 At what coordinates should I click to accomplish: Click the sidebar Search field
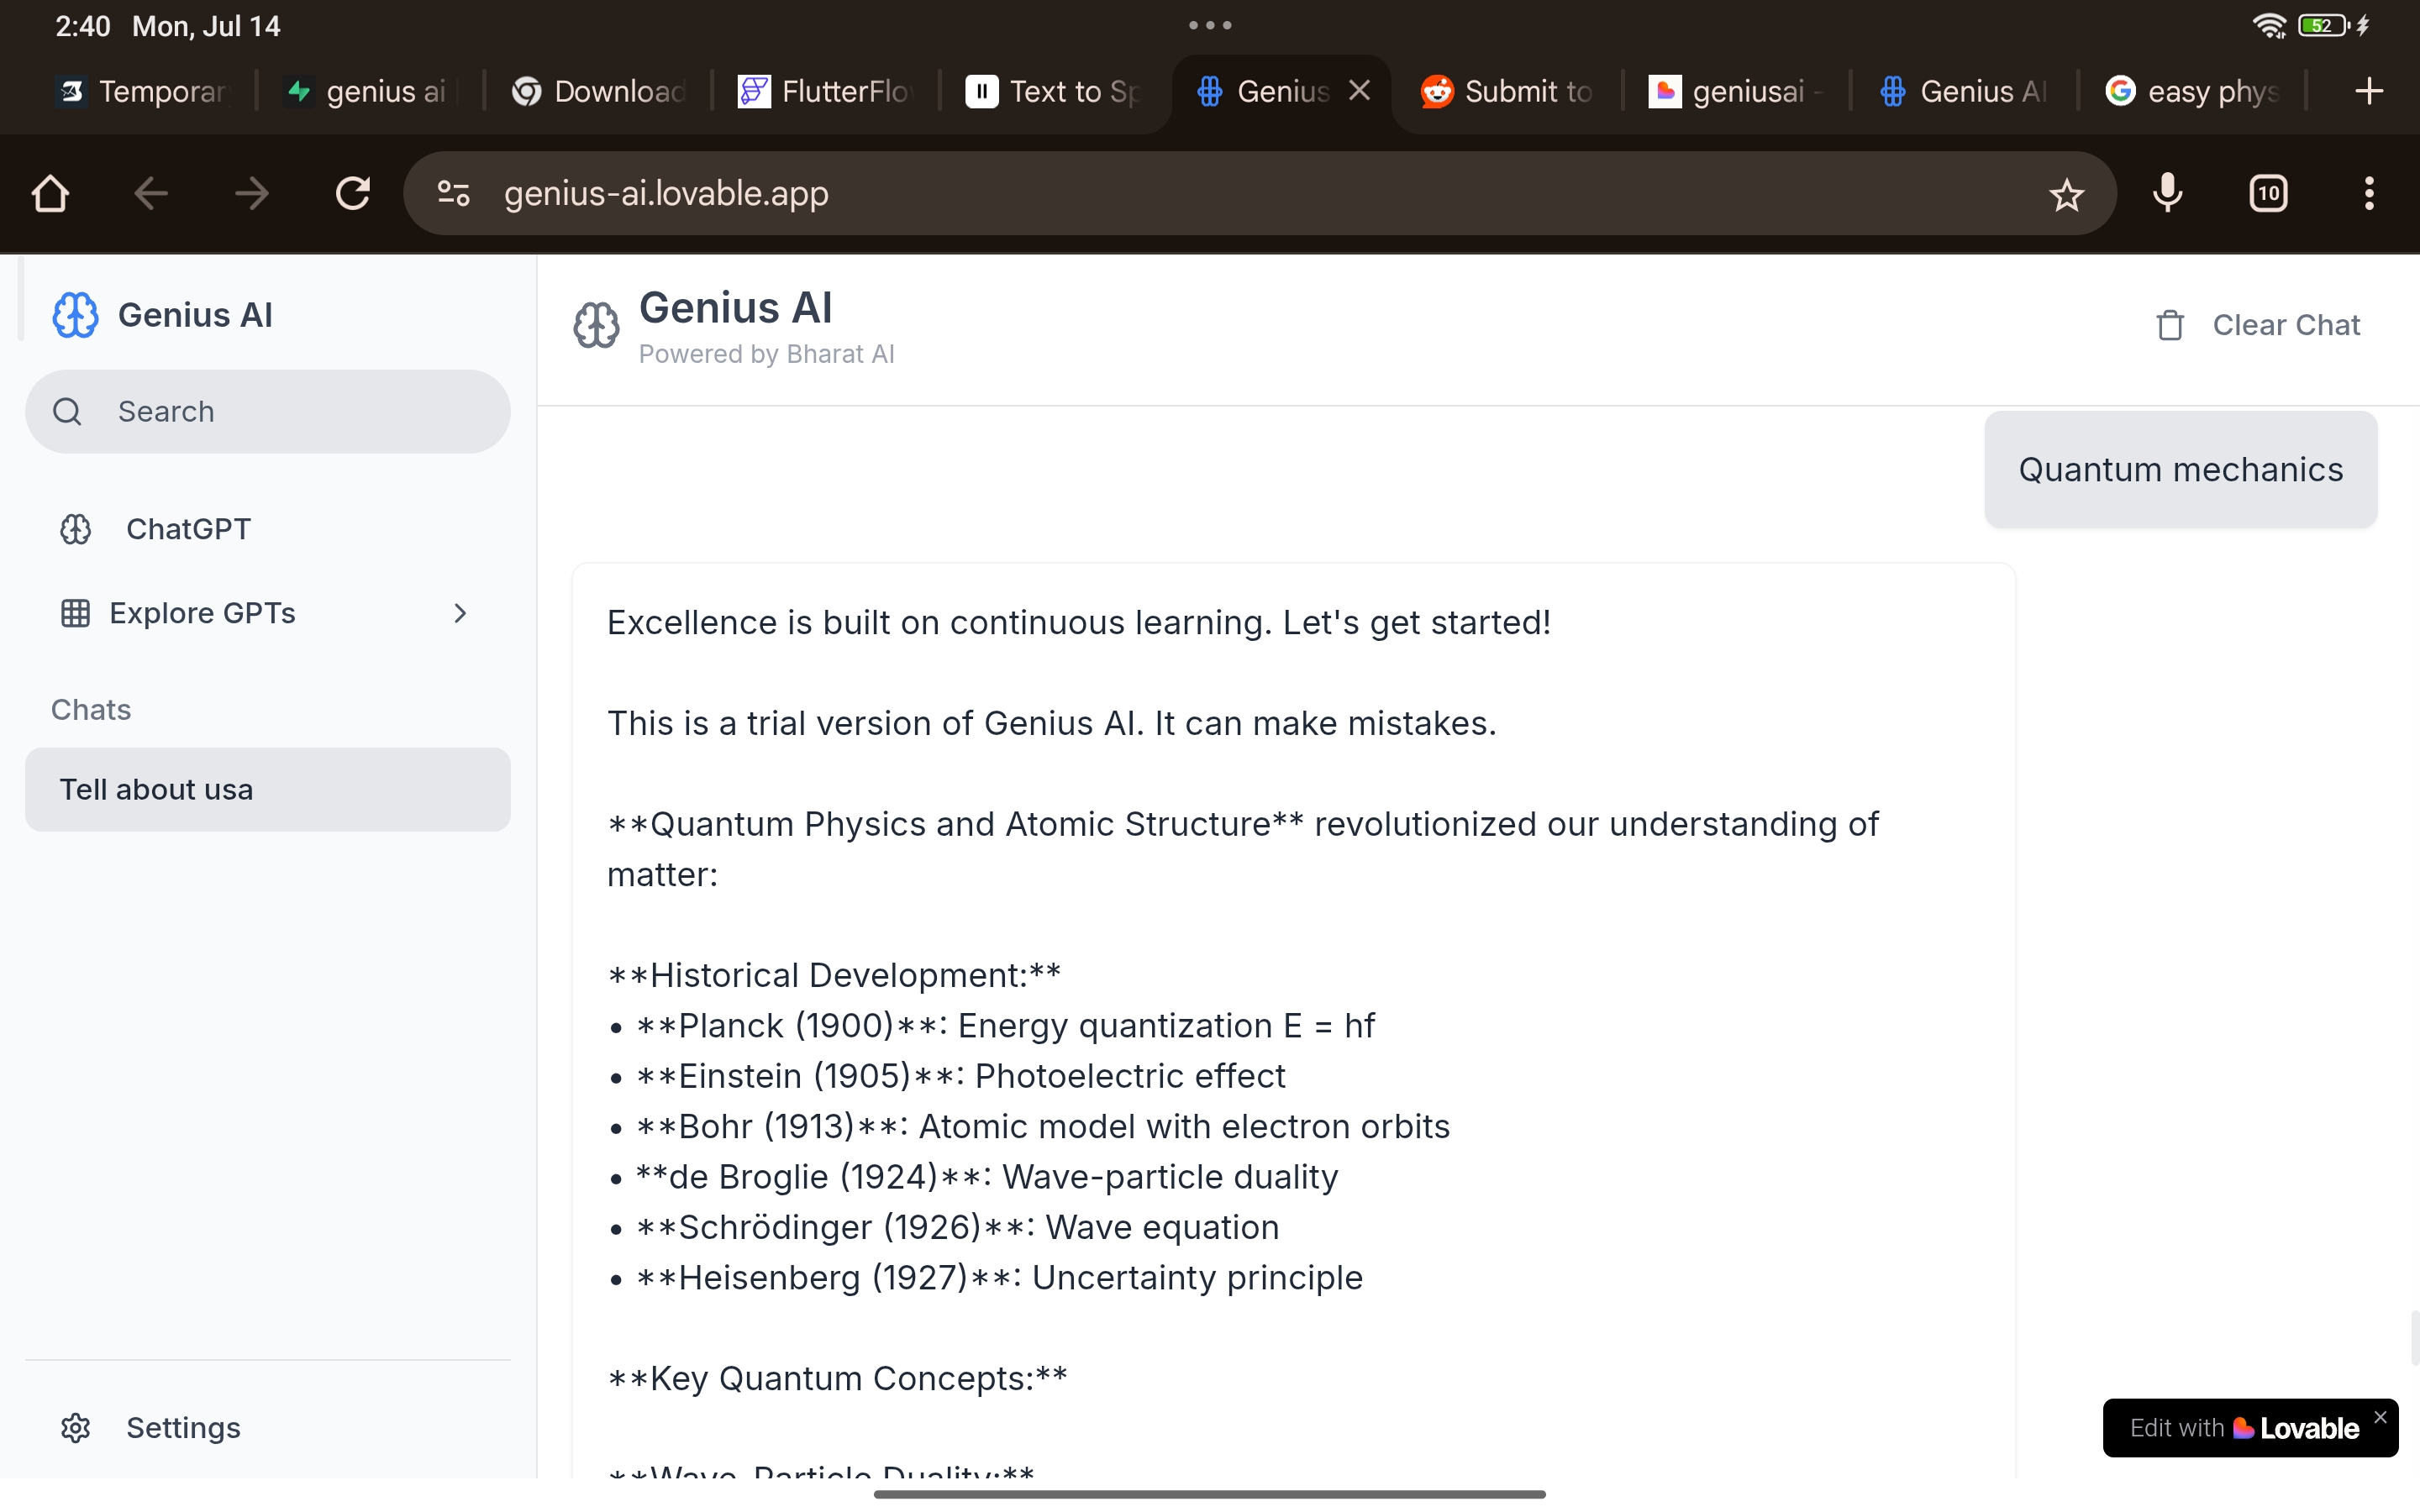pos(267,411)
